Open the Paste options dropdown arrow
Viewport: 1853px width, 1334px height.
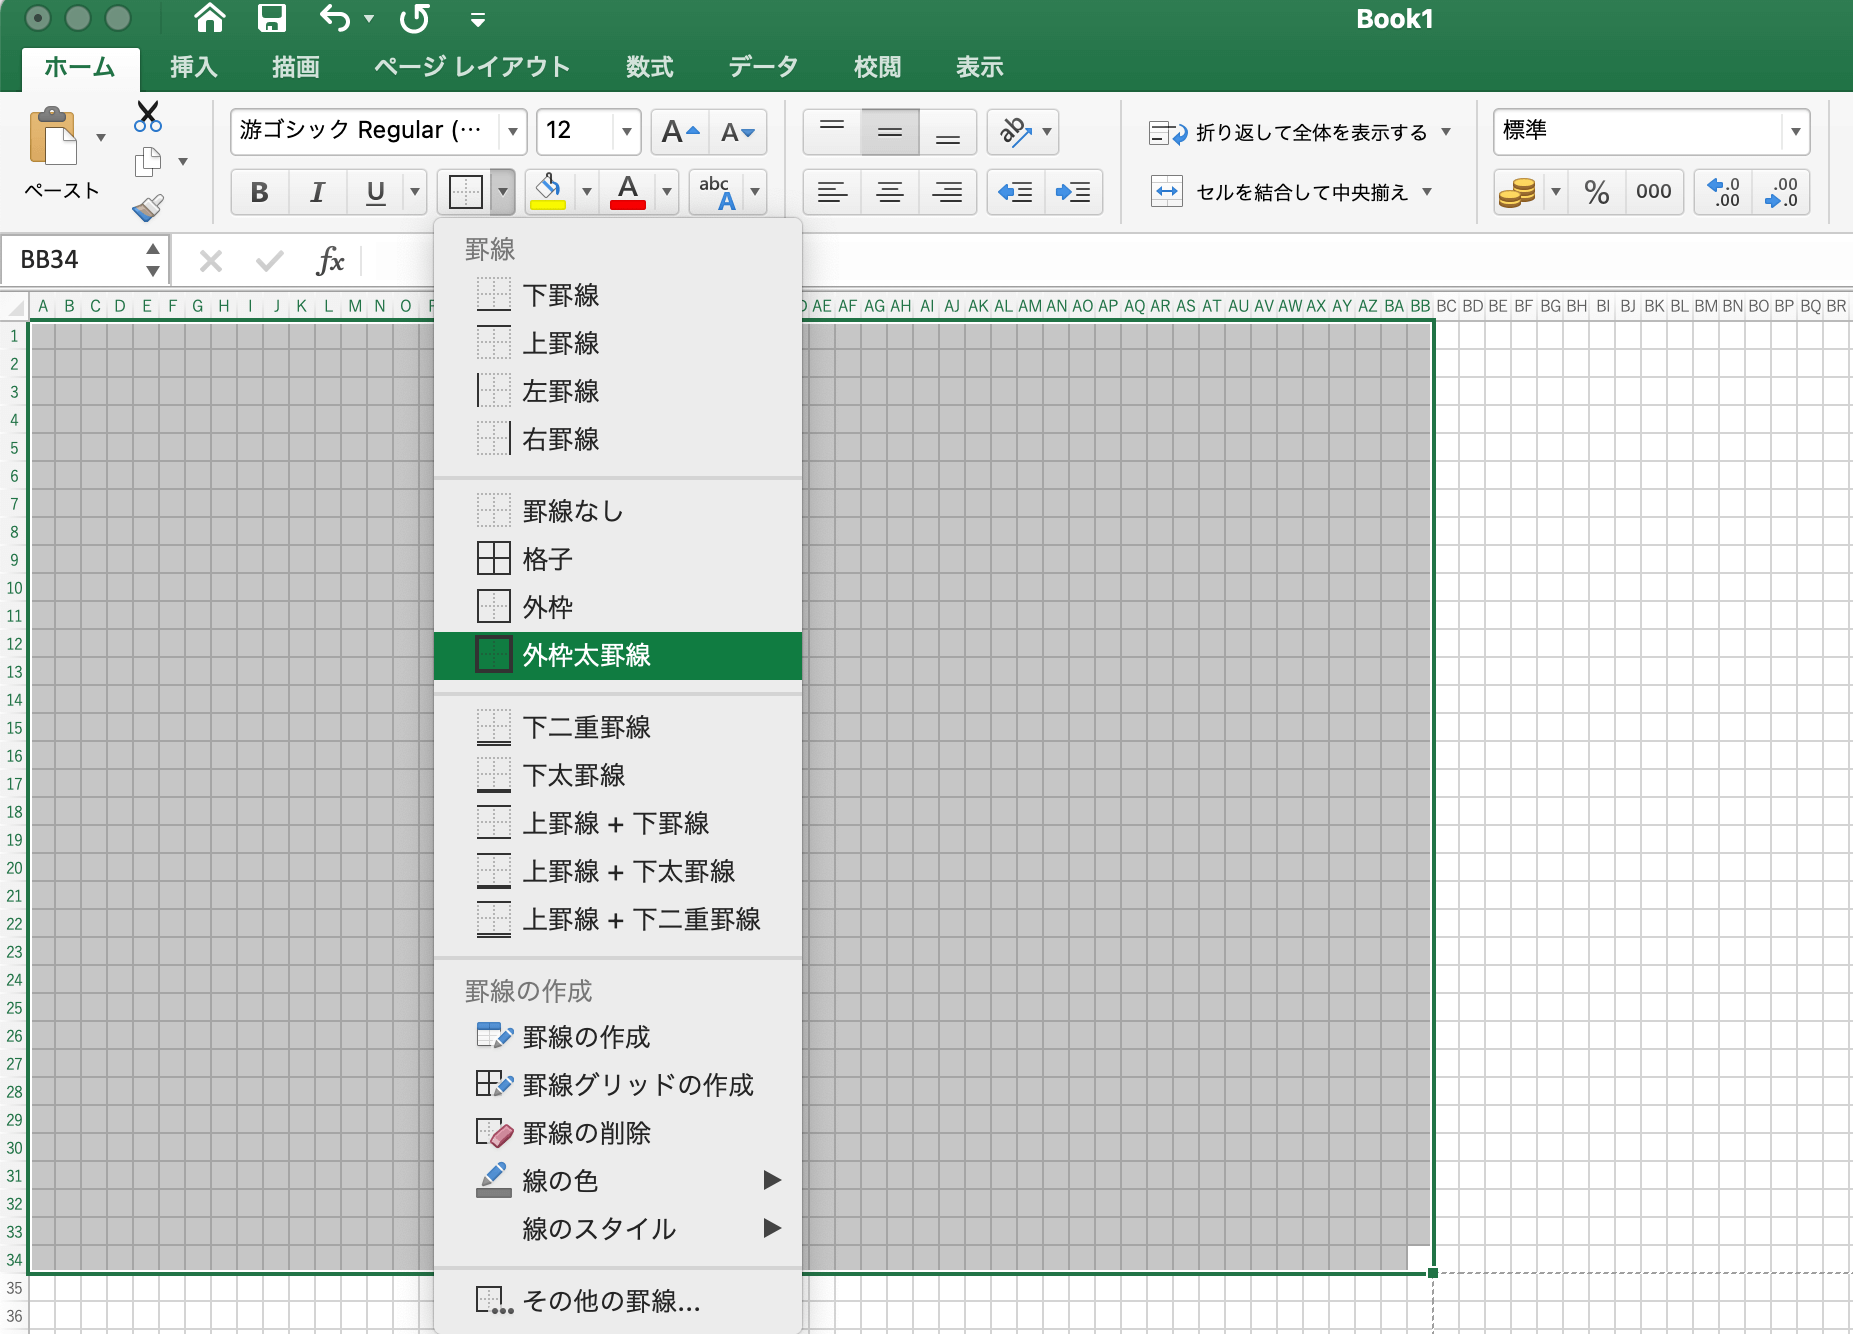[101, 137]
